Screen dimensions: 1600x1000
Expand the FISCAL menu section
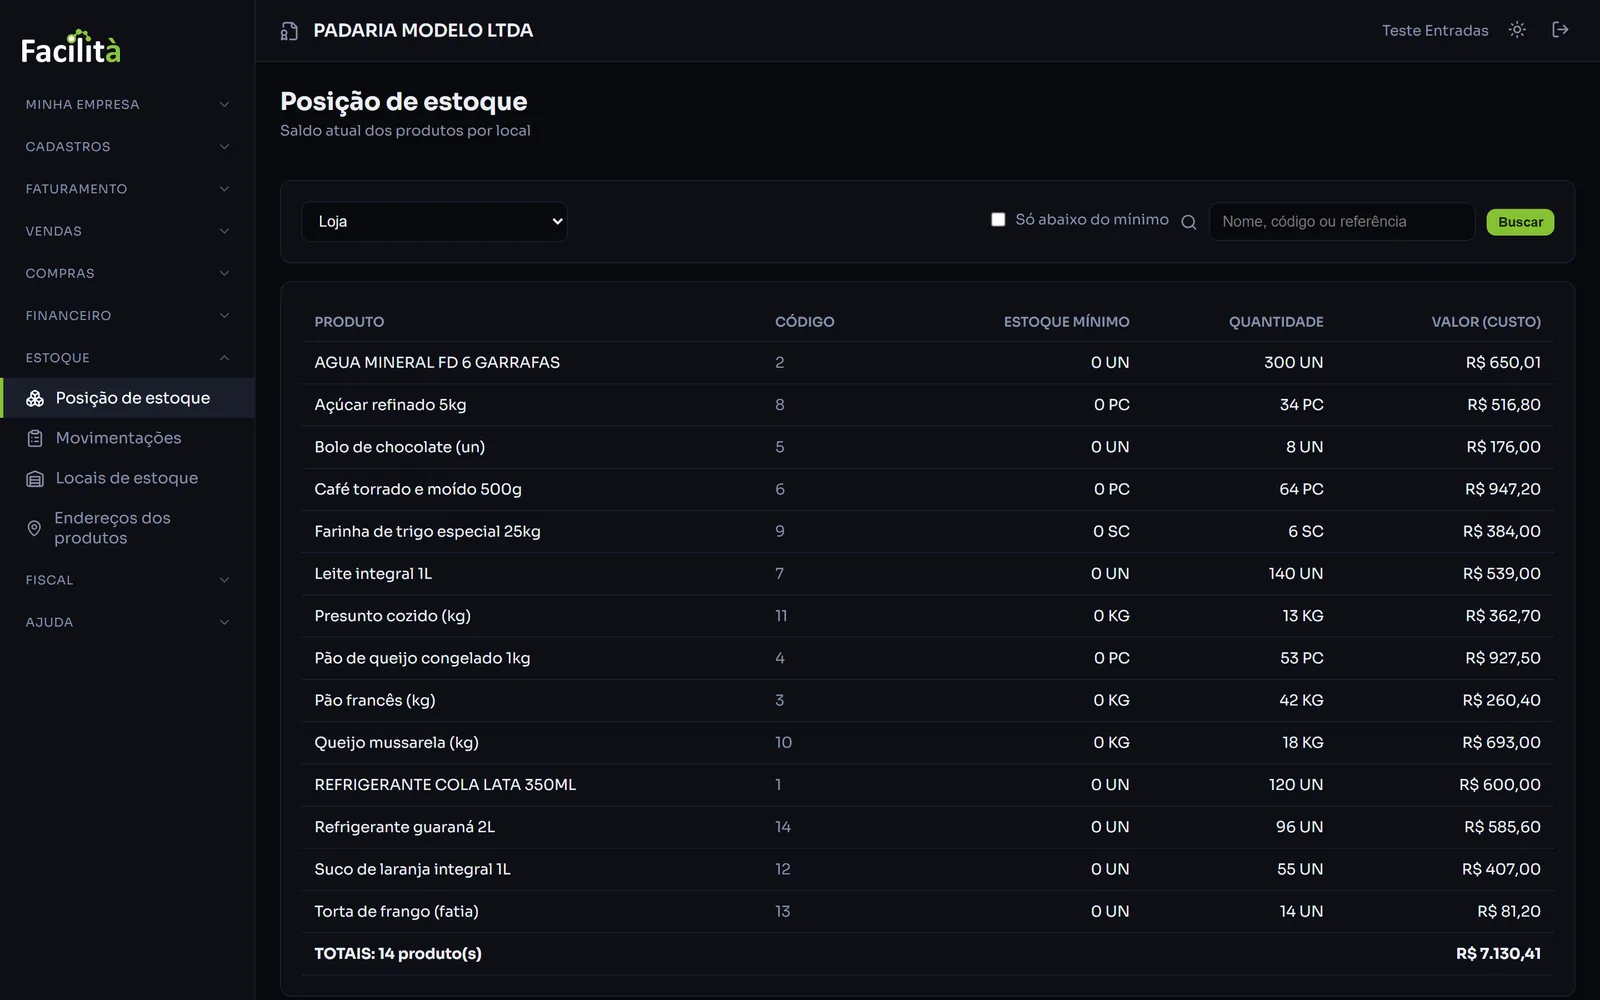pyautogui.click(x=127, y=580)
